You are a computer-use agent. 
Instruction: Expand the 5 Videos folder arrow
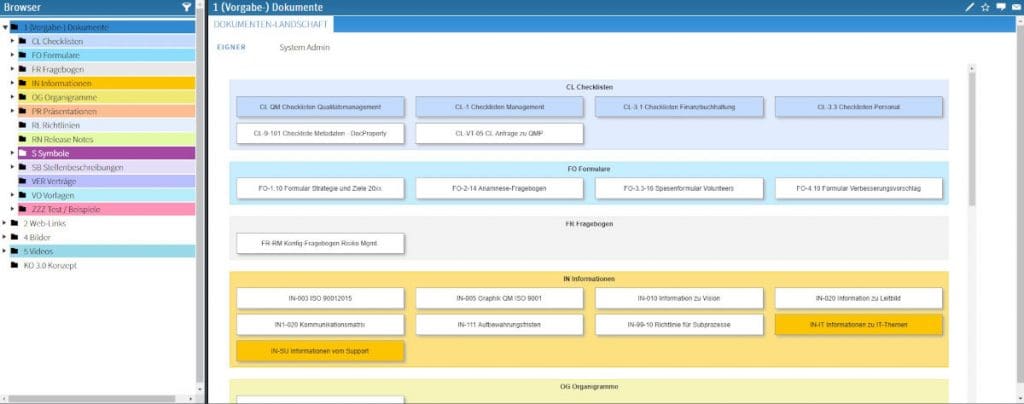4,251
